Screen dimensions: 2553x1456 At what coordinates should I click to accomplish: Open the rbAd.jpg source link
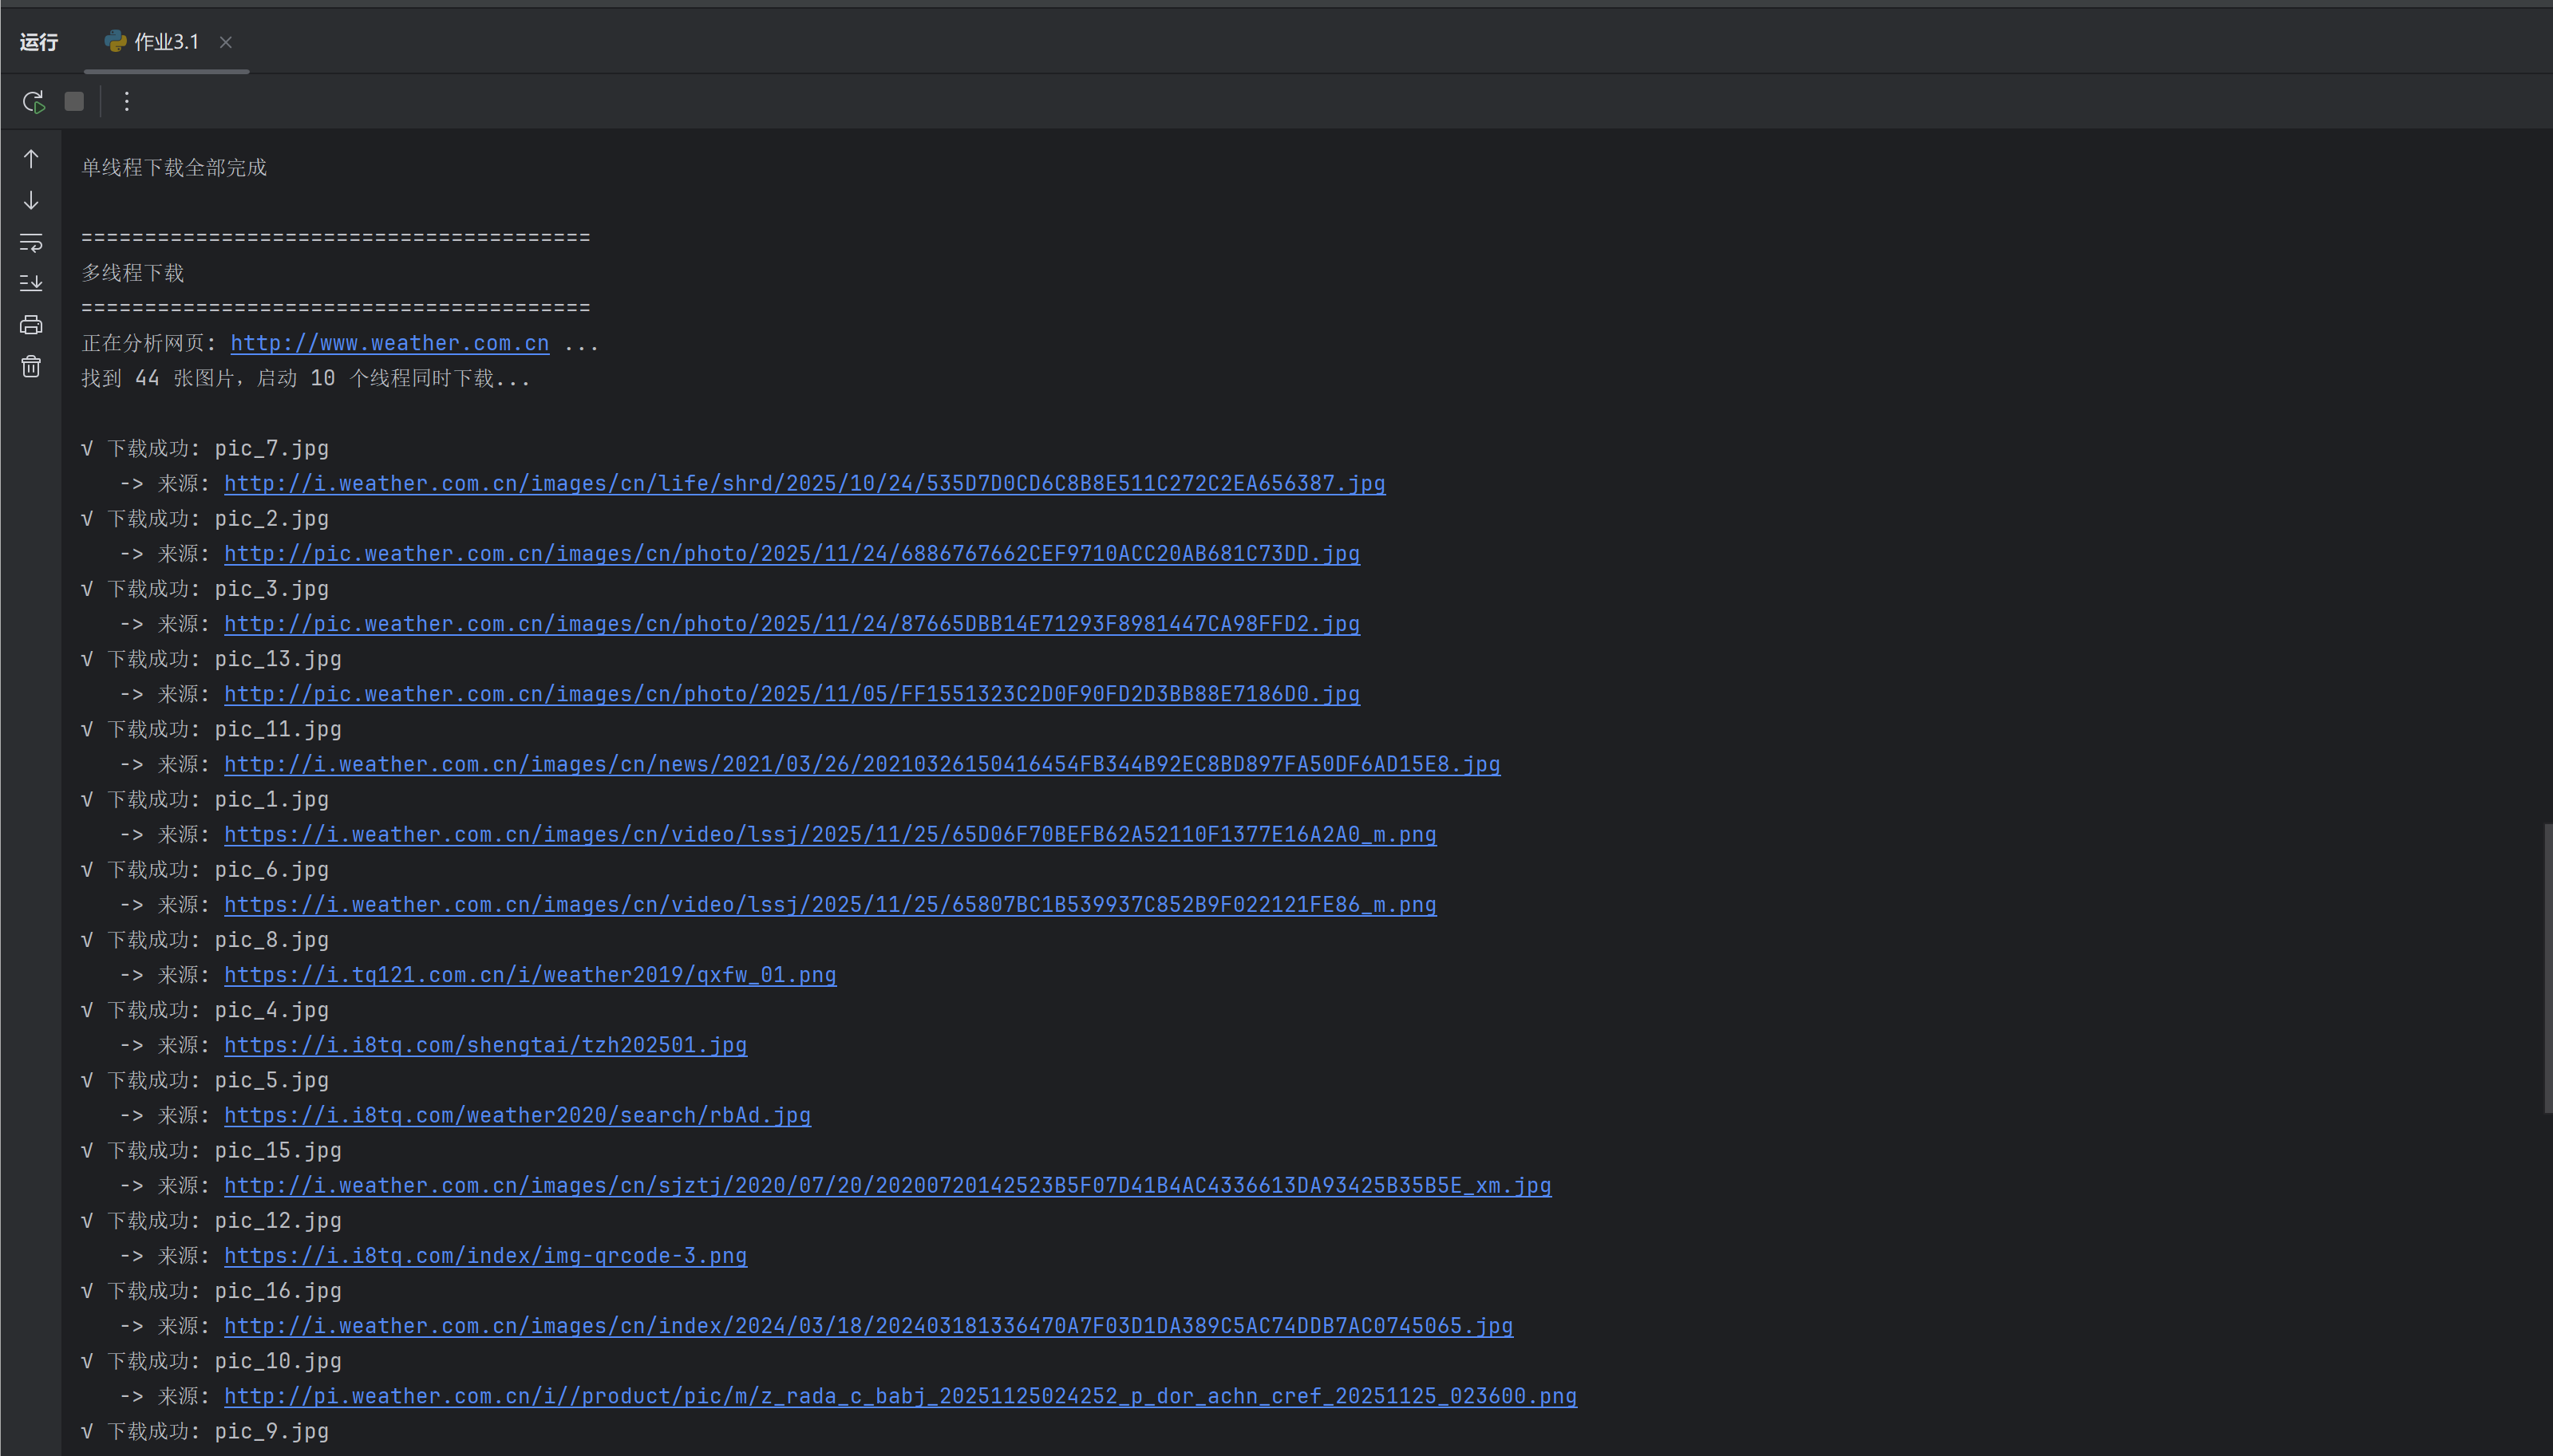pos(517,1115)
